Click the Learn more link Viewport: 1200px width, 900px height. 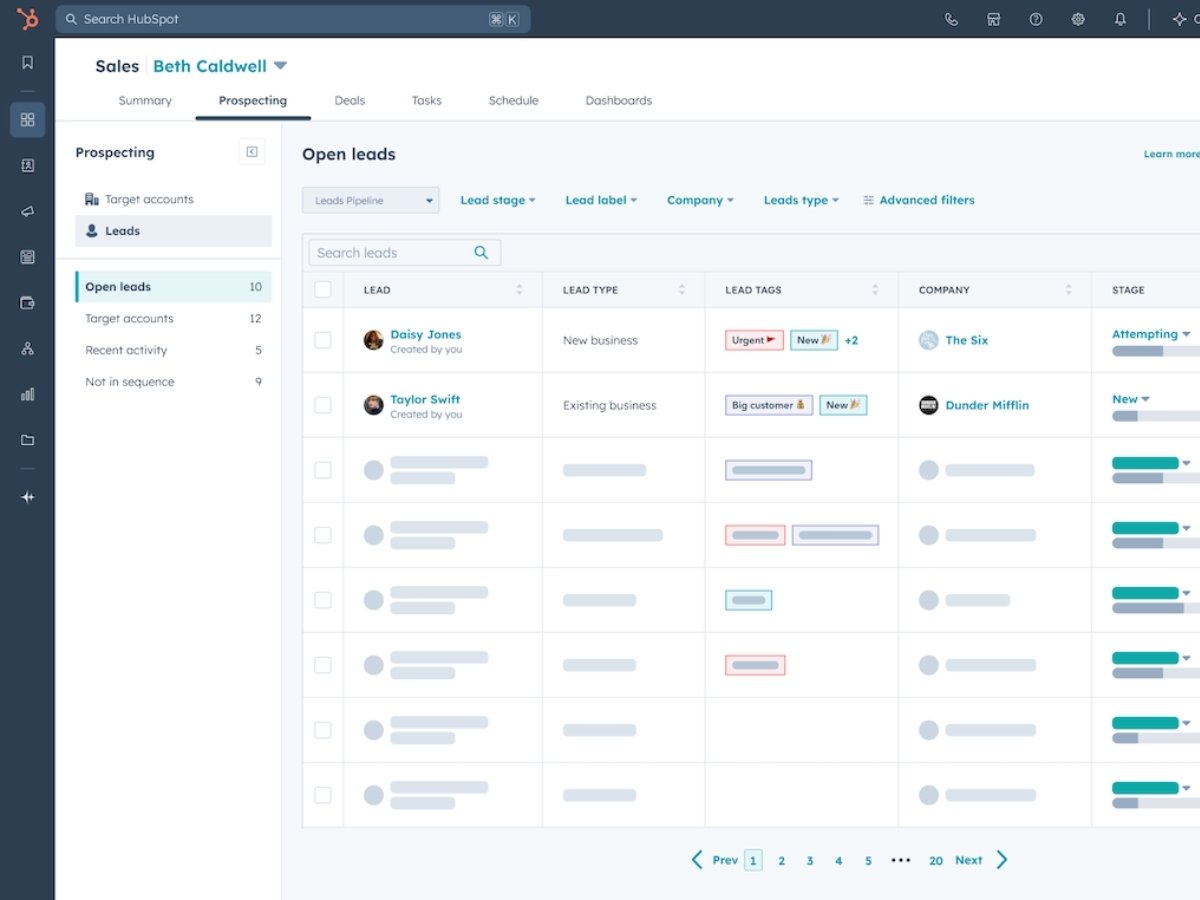point(1171,154)
